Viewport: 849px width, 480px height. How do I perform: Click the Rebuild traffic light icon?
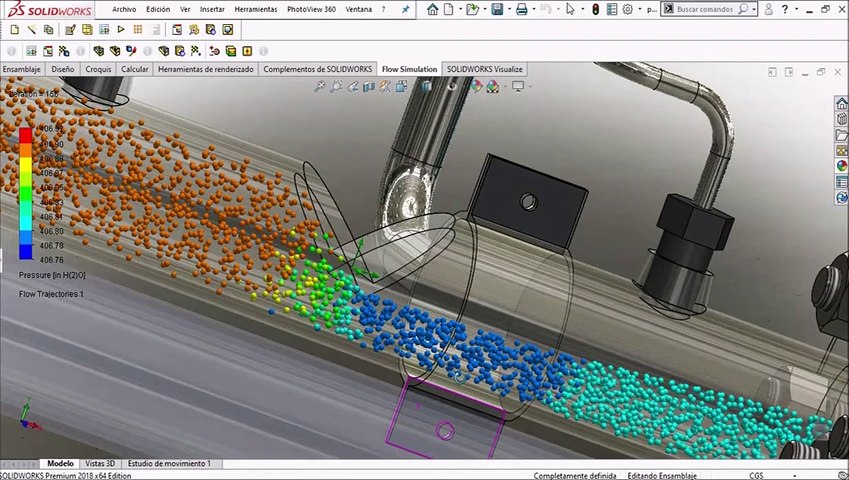pyautogui.click(x=596, y=9)
